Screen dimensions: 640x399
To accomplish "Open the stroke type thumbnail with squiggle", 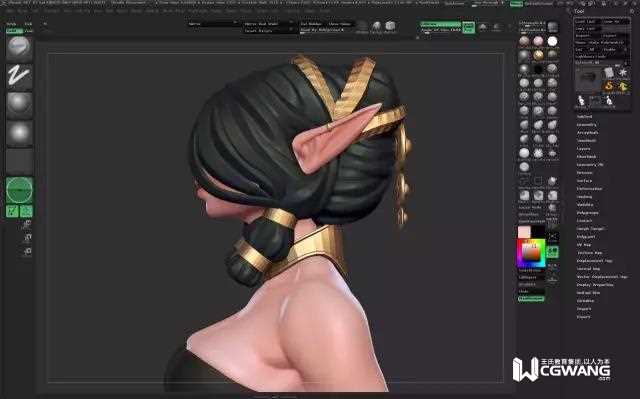I will [19, 76].
